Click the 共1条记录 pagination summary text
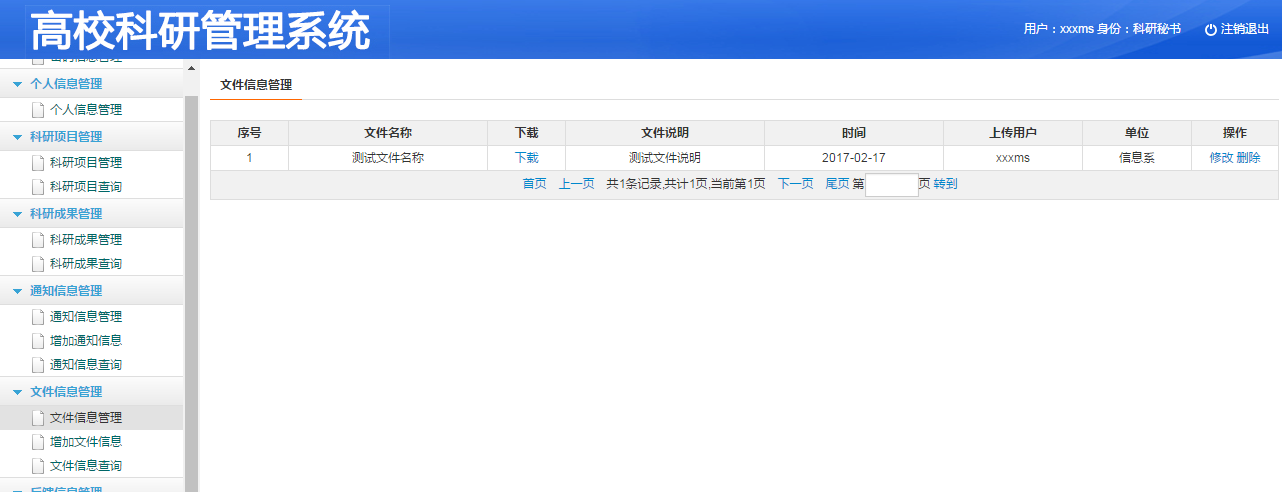 tap(686, 184)
